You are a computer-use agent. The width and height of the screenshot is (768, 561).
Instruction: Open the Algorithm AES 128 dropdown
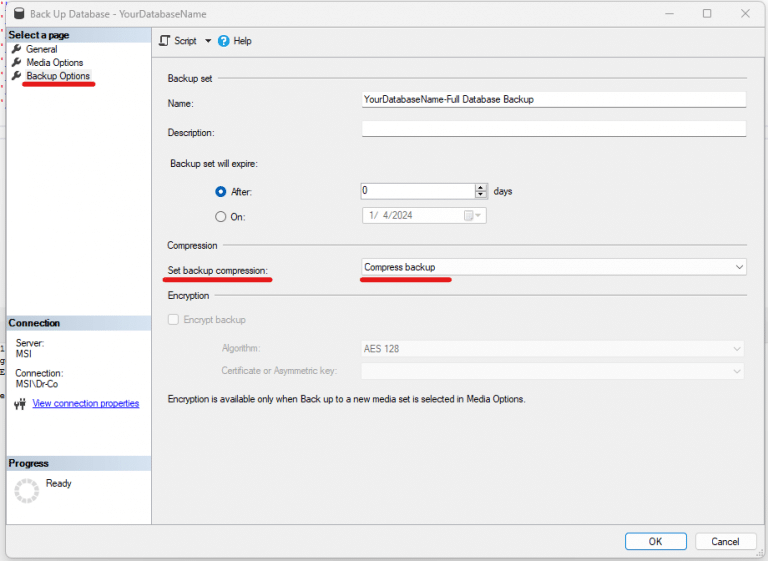click(x=737, y=349)
